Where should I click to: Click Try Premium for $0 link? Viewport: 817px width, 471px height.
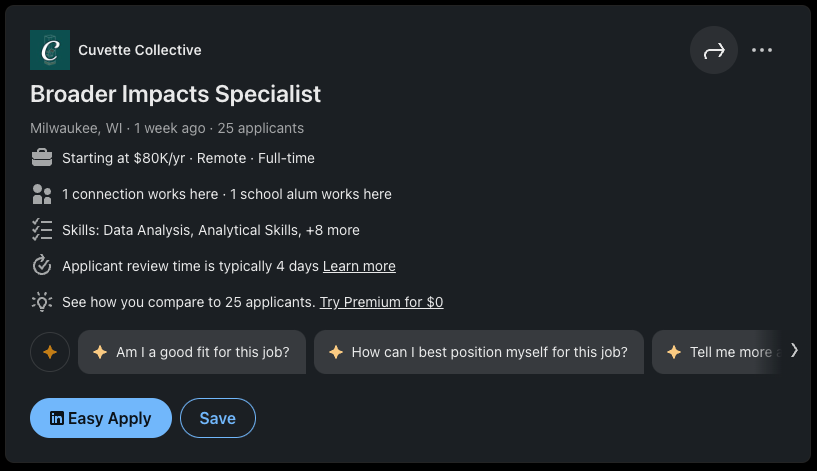tap(381, 302)
